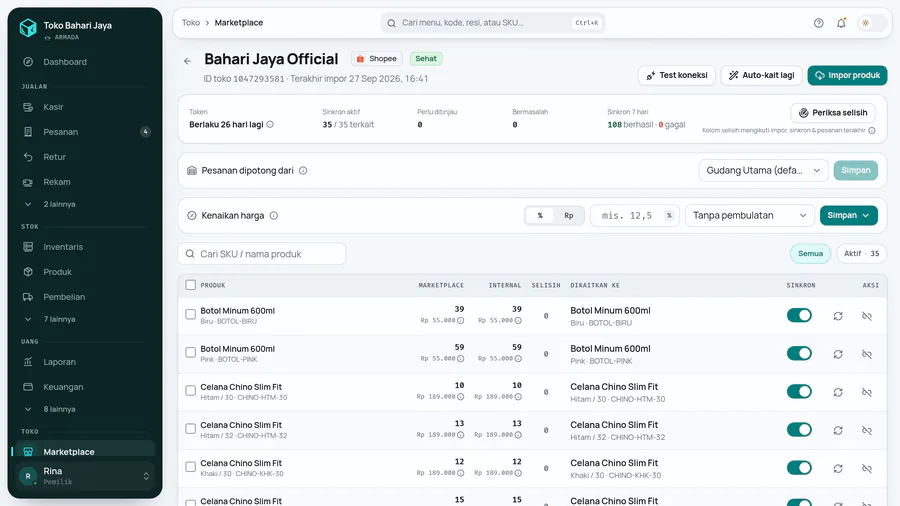Image resolution: width=900 pixels, height=506 pixels.
Task: Click the Toko Bahari Jaya cube logo
Action: click(28, 28)
